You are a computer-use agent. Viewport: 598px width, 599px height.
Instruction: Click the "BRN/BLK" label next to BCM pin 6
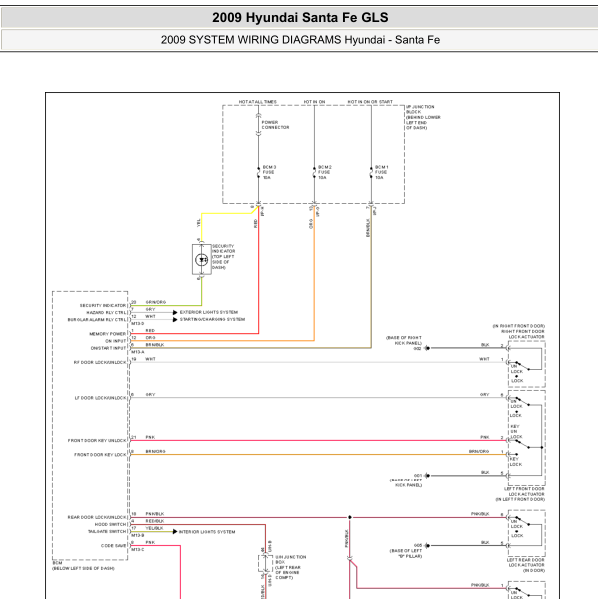point(155,345)
